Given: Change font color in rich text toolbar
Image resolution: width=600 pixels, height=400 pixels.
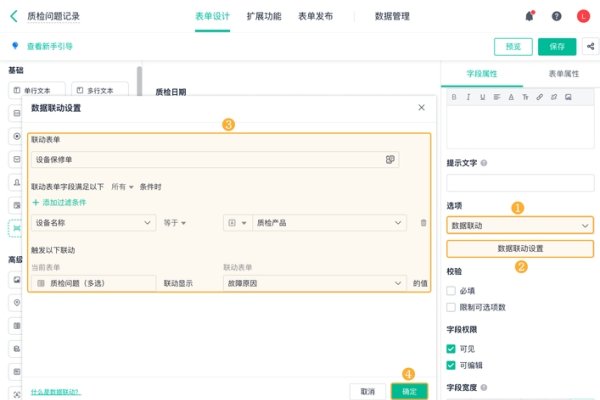Looking at the screenshot, I should pos(511,97).
